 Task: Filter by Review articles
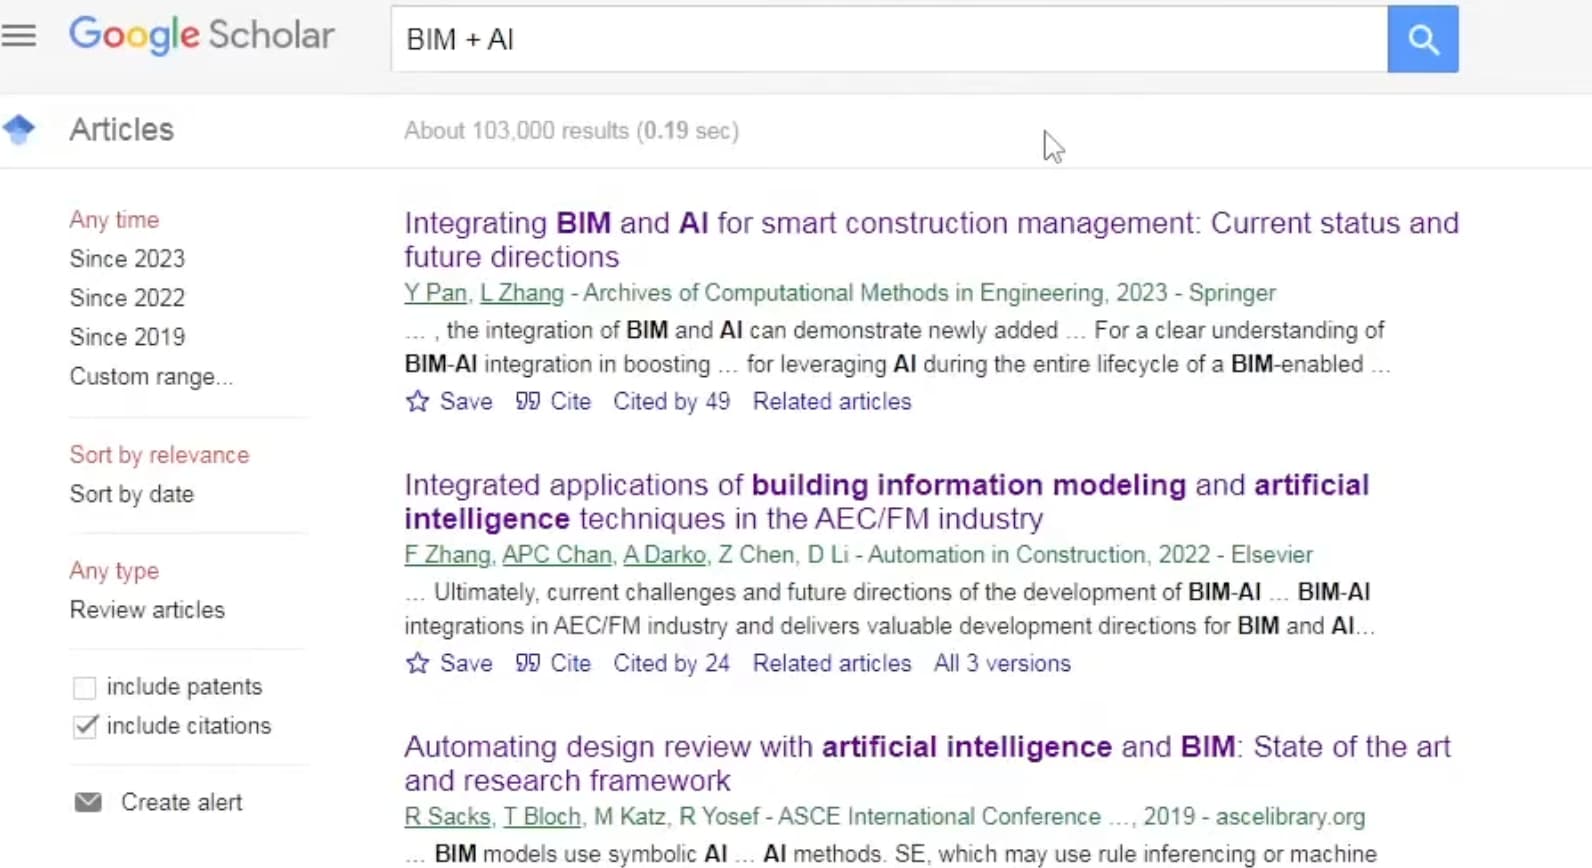[147, 610]
